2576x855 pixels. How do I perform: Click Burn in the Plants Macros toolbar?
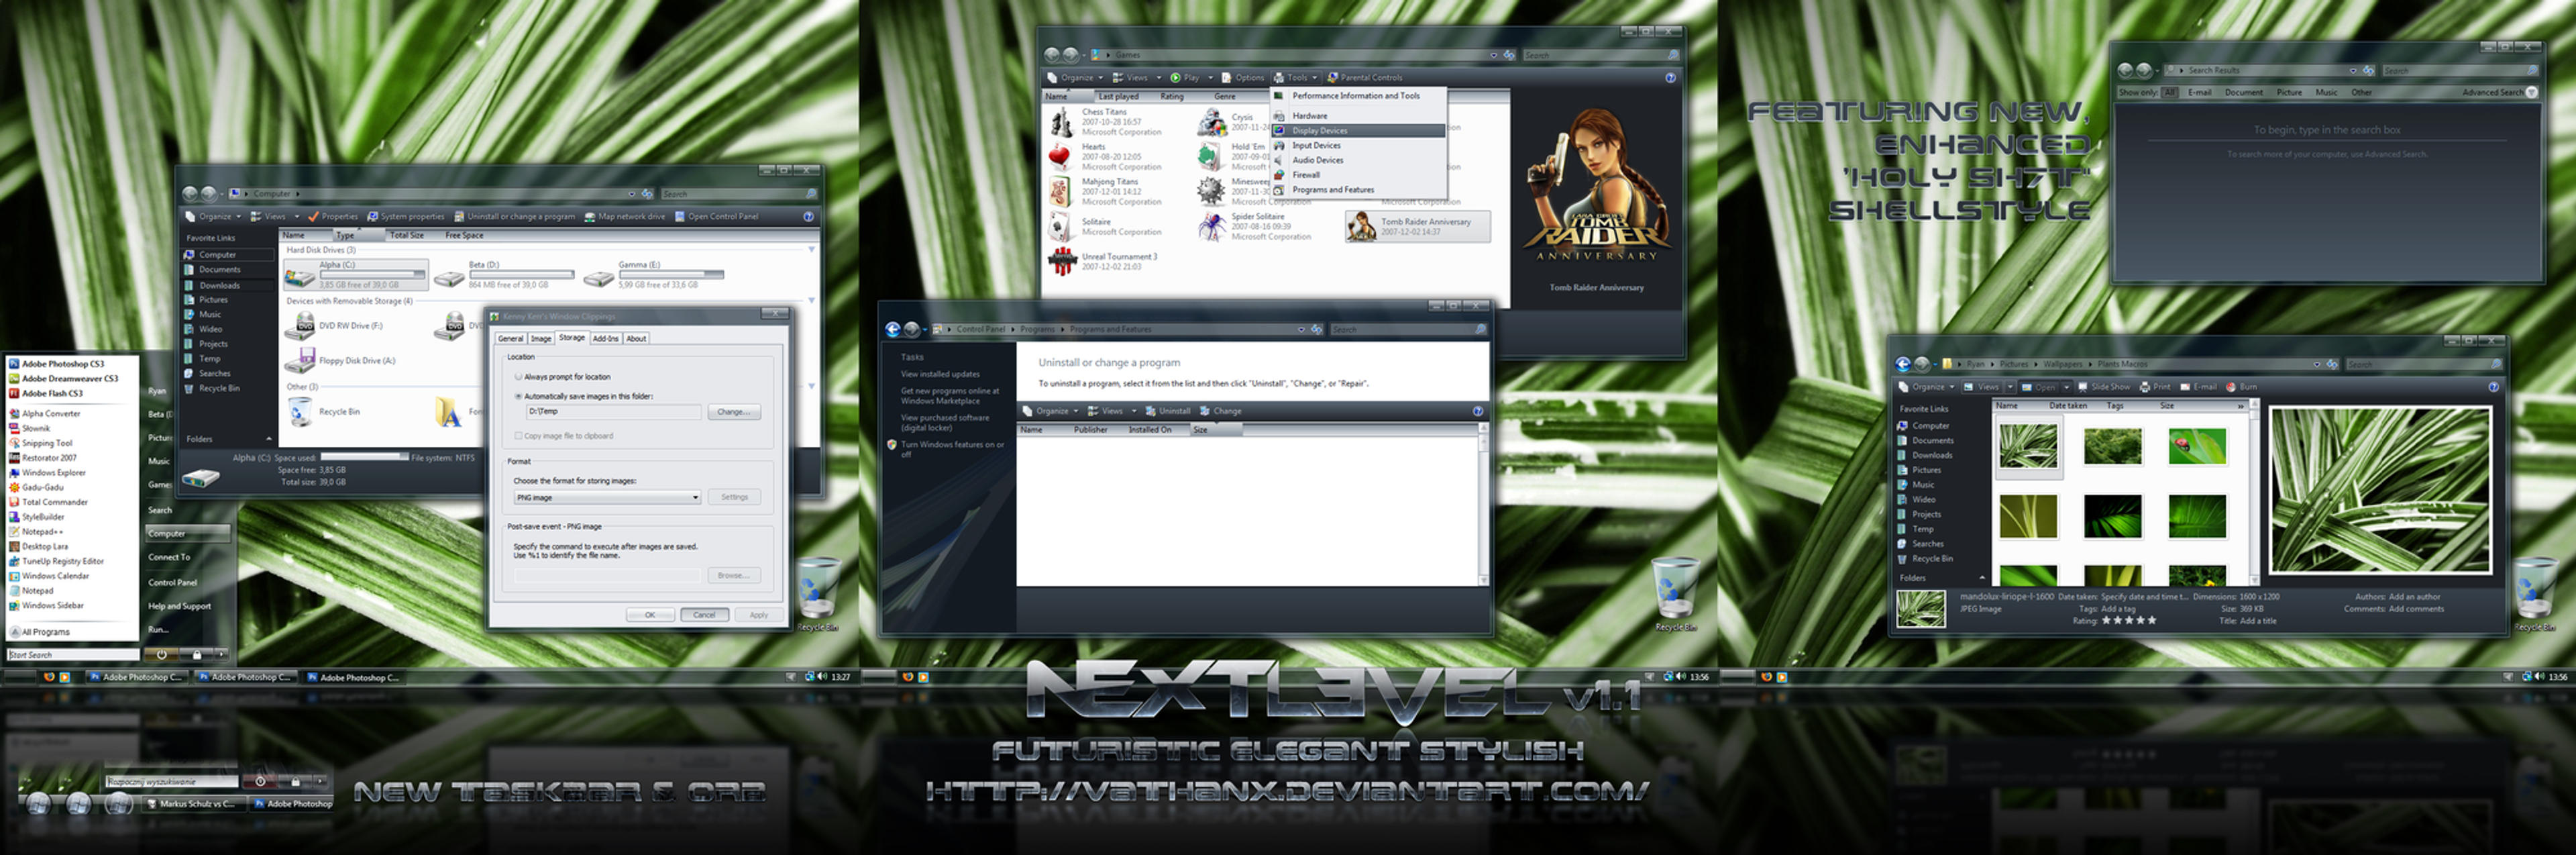(2241, 387)
